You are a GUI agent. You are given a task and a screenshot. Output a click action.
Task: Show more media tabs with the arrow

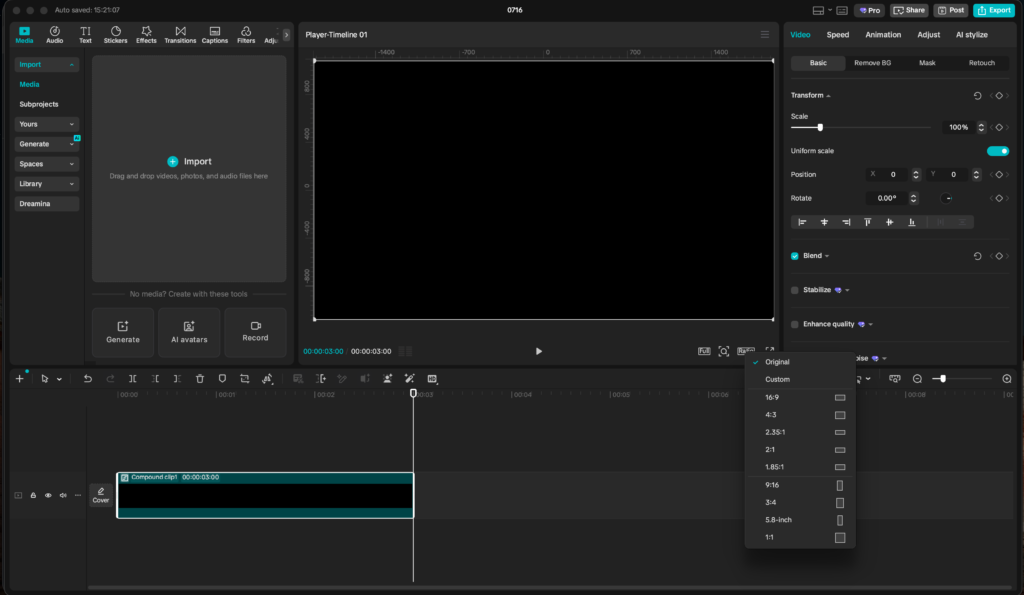pos(286,35)
